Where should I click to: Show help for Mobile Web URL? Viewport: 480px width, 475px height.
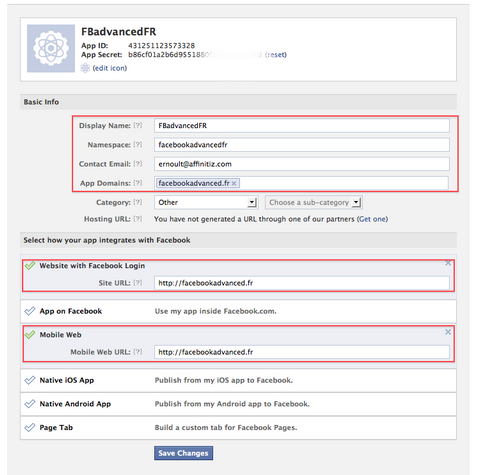[138, 352]
